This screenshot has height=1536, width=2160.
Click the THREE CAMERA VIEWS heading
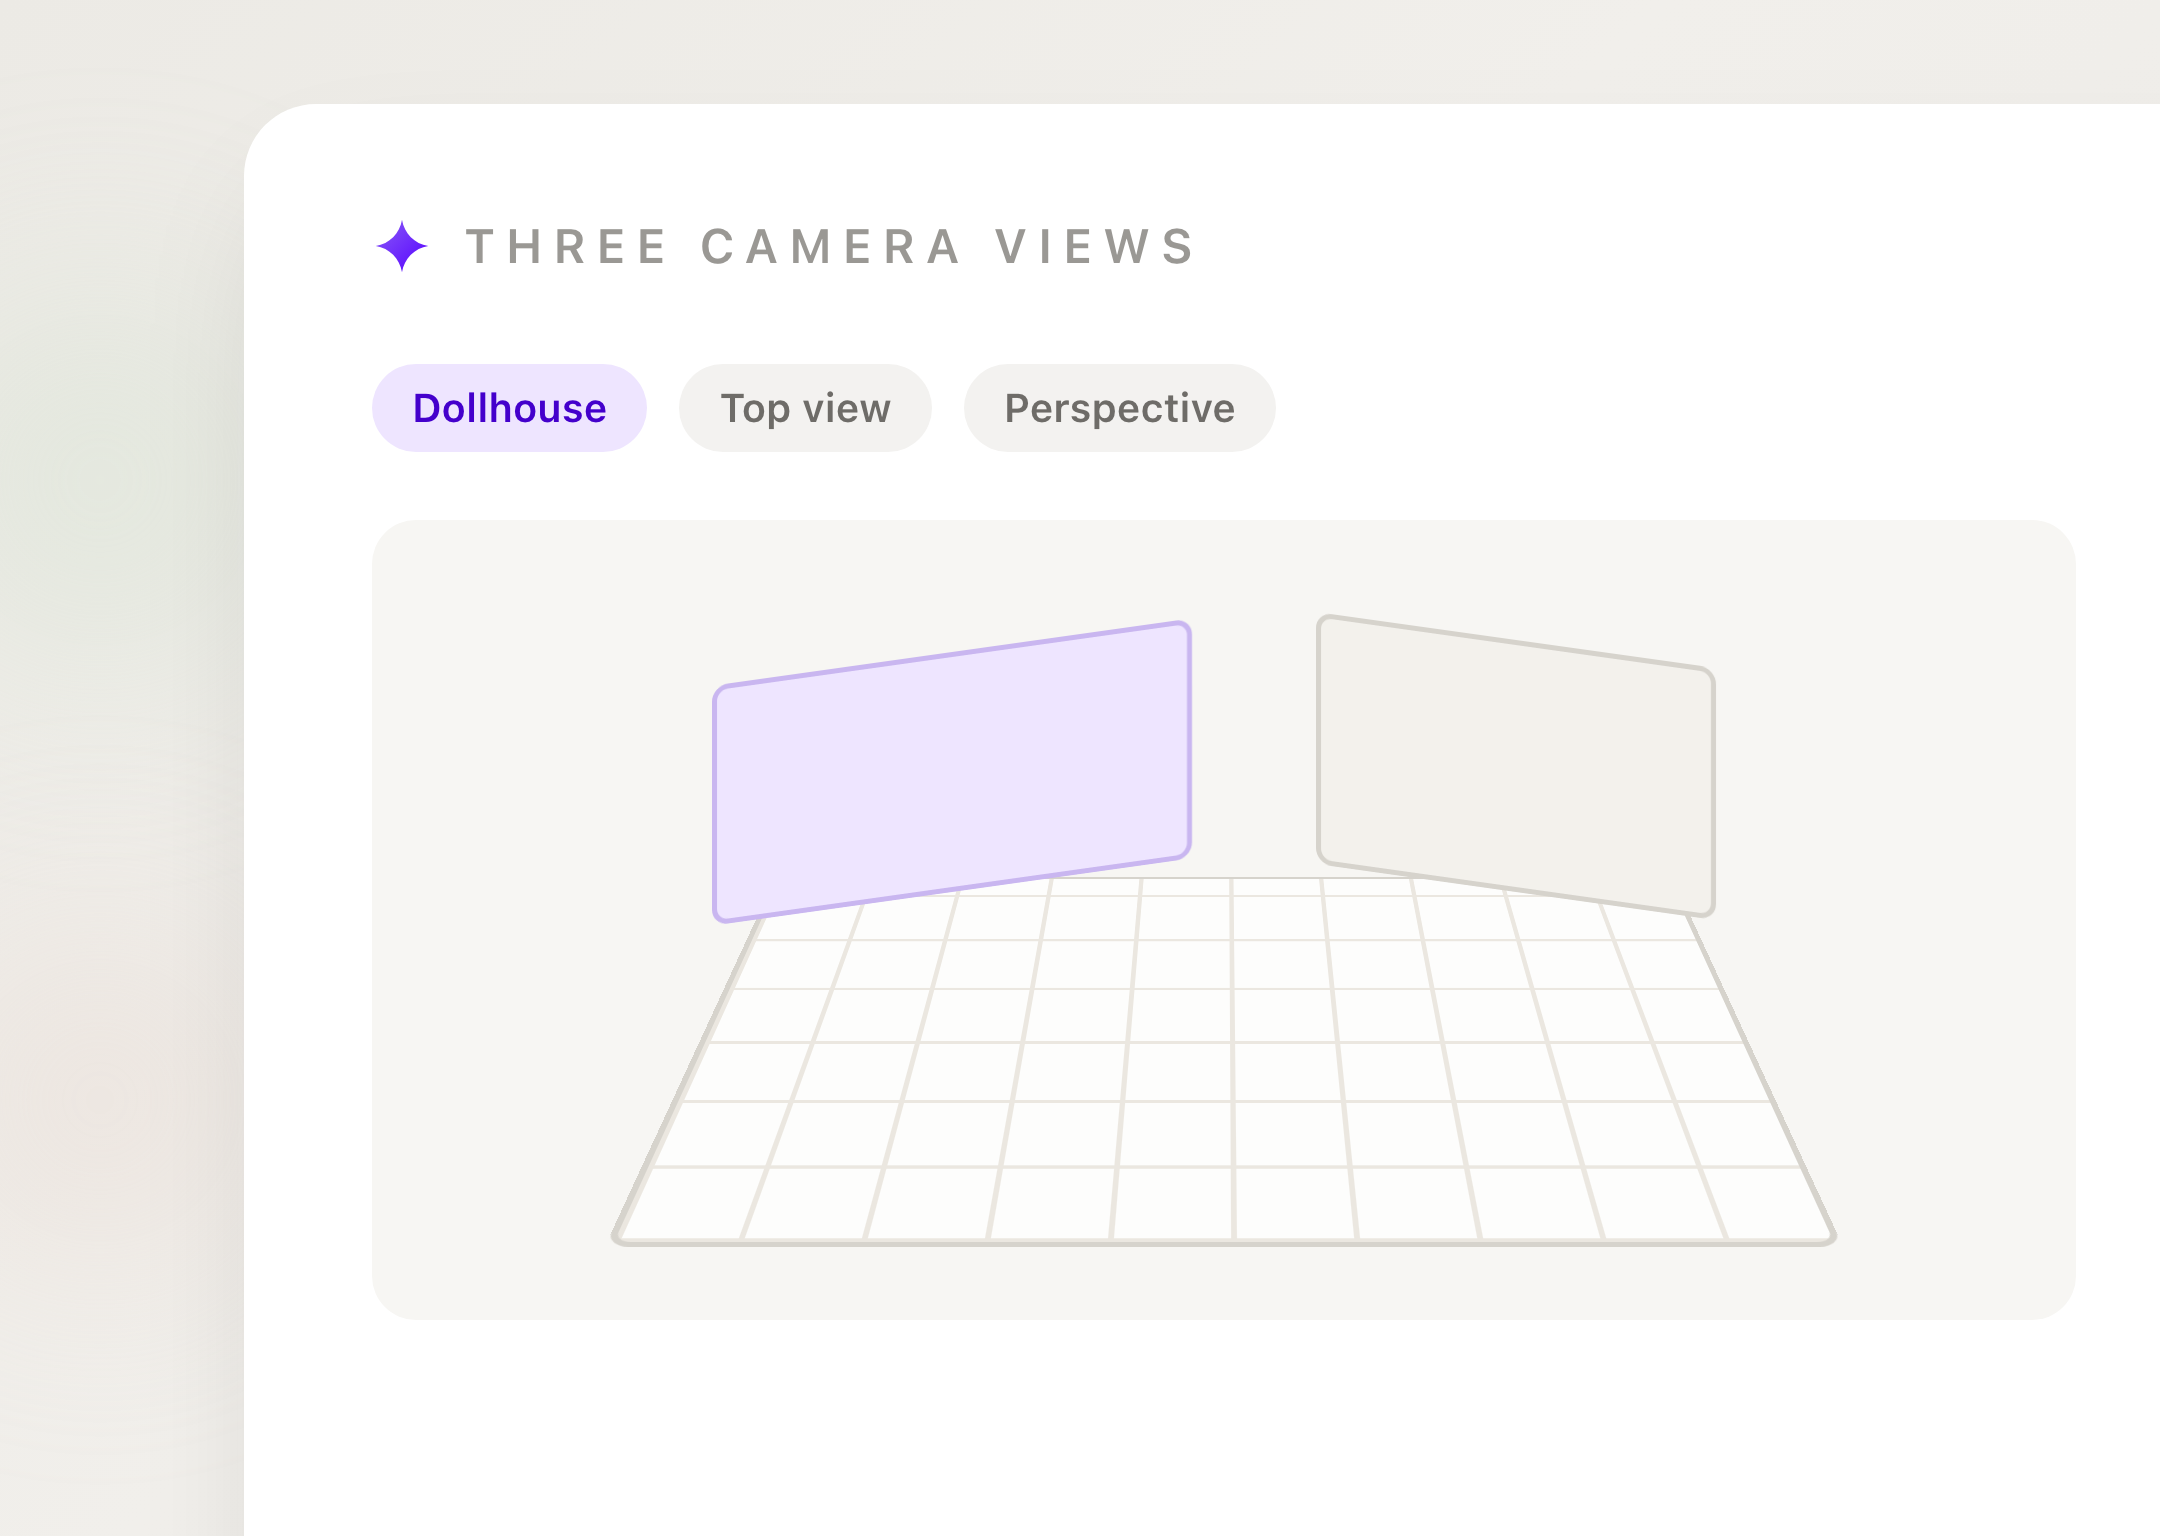click(x=832, y=247)
